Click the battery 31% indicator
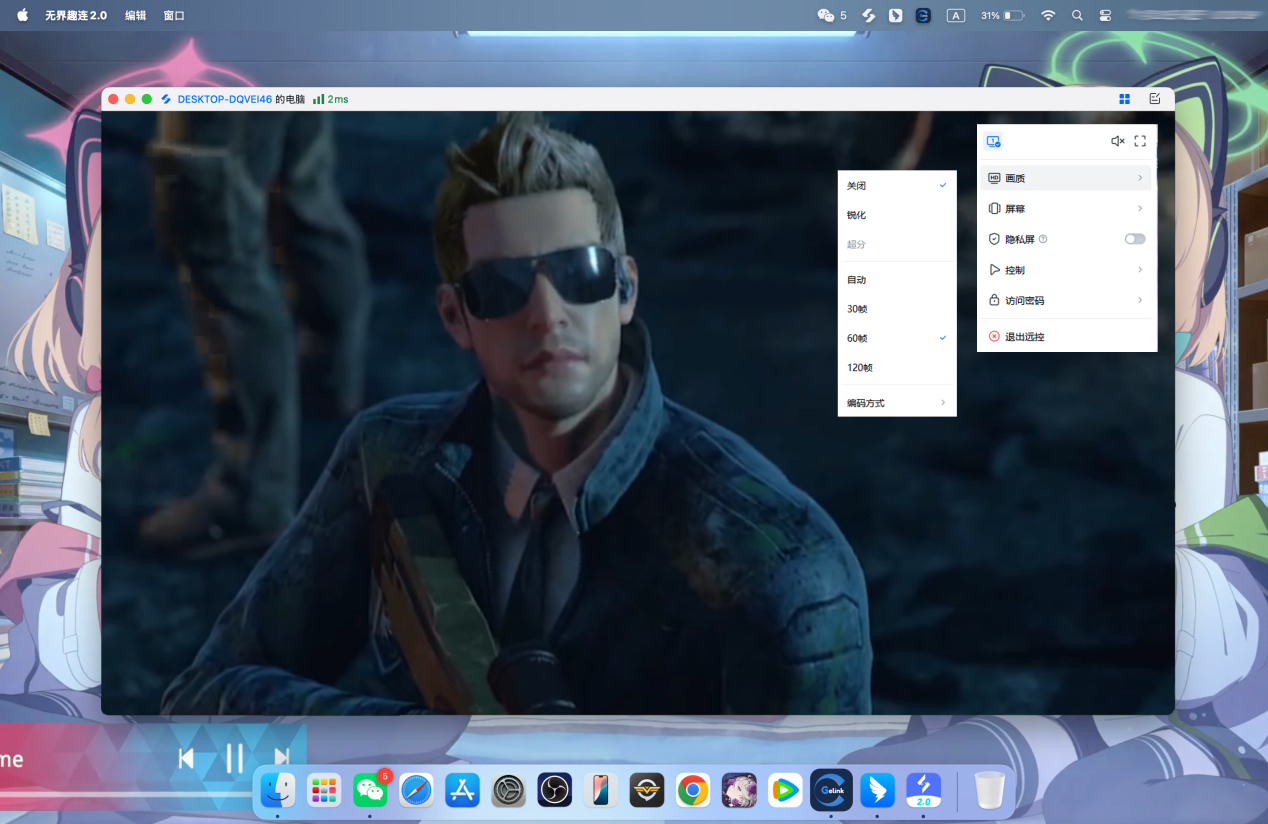 coord(1002,15)
